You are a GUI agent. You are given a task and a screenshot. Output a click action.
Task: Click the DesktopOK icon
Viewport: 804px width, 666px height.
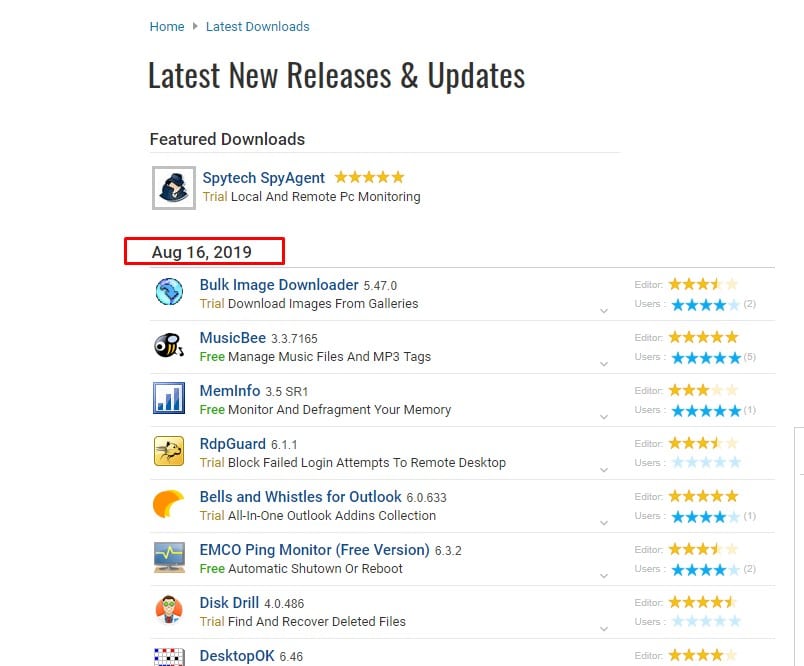click(169, 656)
